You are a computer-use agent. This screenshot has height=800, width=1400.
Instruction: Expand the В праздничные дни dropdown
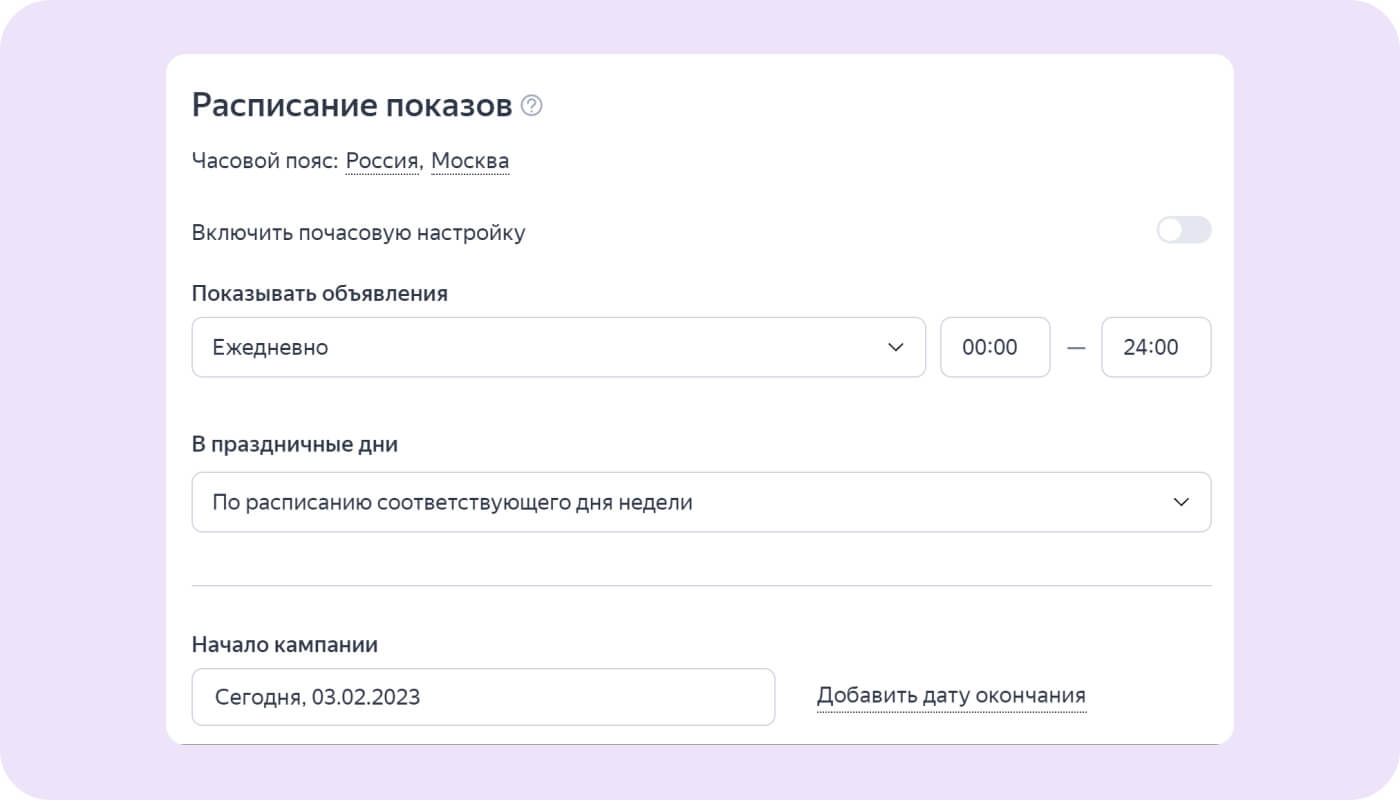point(701,502)
